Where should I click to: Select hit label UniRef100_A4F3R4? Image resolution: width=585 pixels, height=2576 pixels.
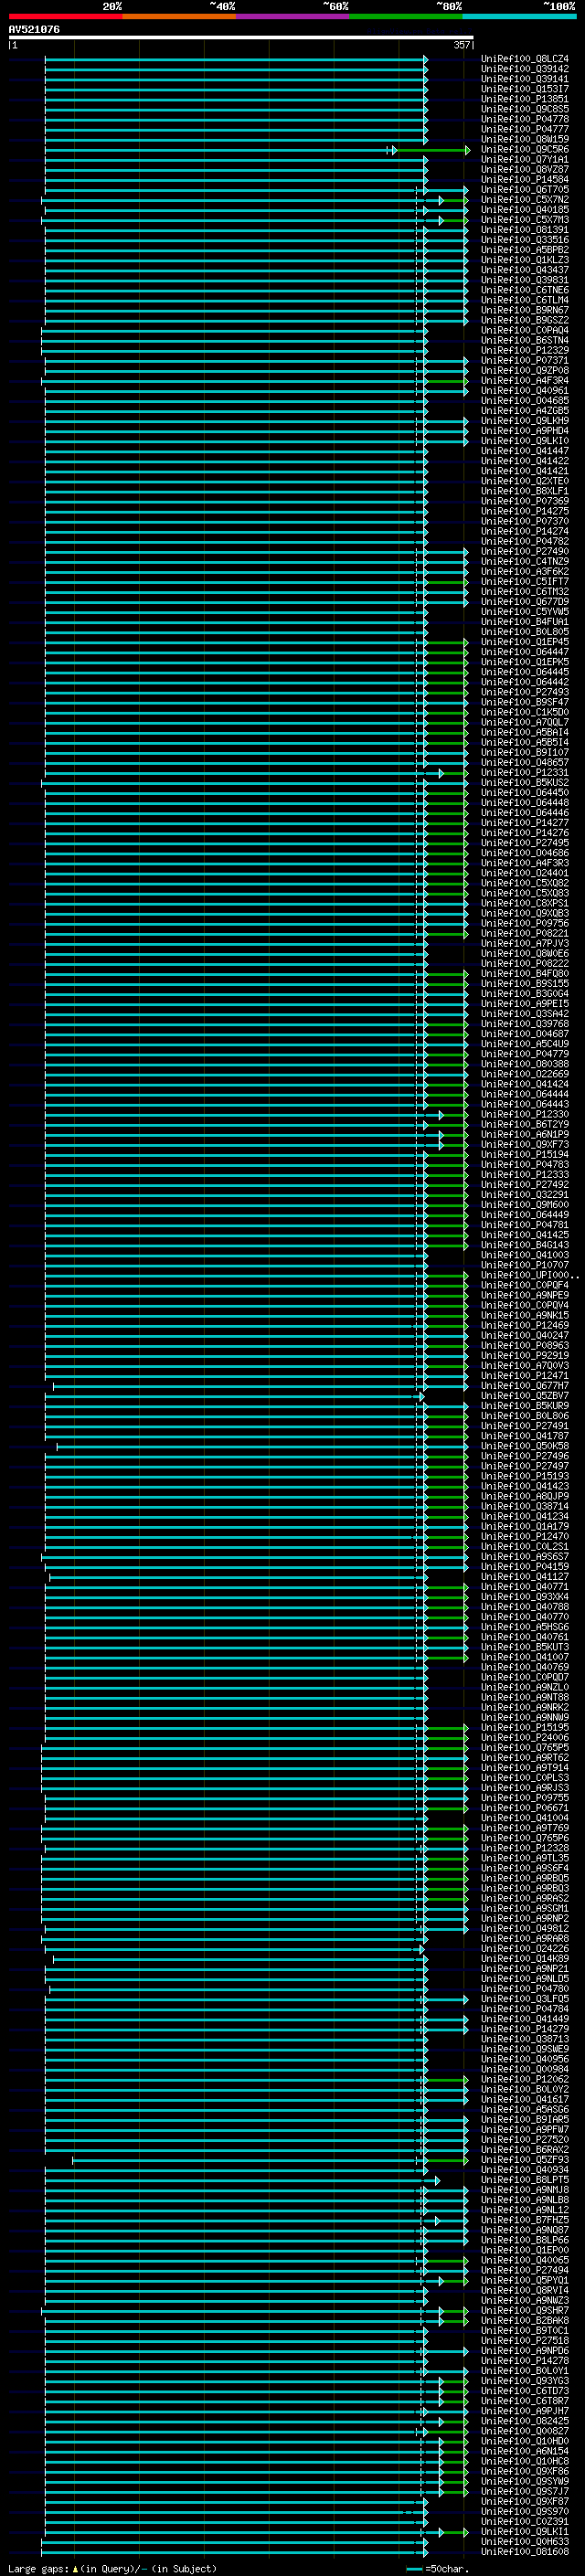point(524,381)
